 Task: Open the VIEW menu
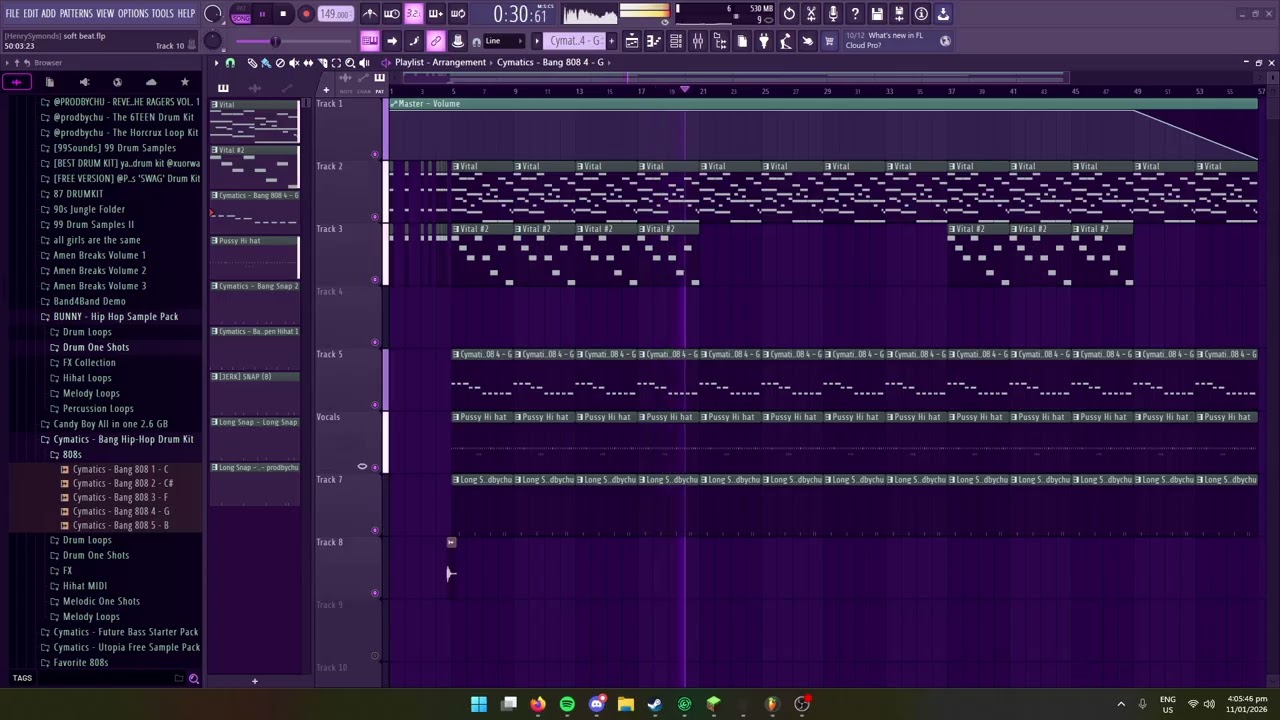tap(105, 14)
